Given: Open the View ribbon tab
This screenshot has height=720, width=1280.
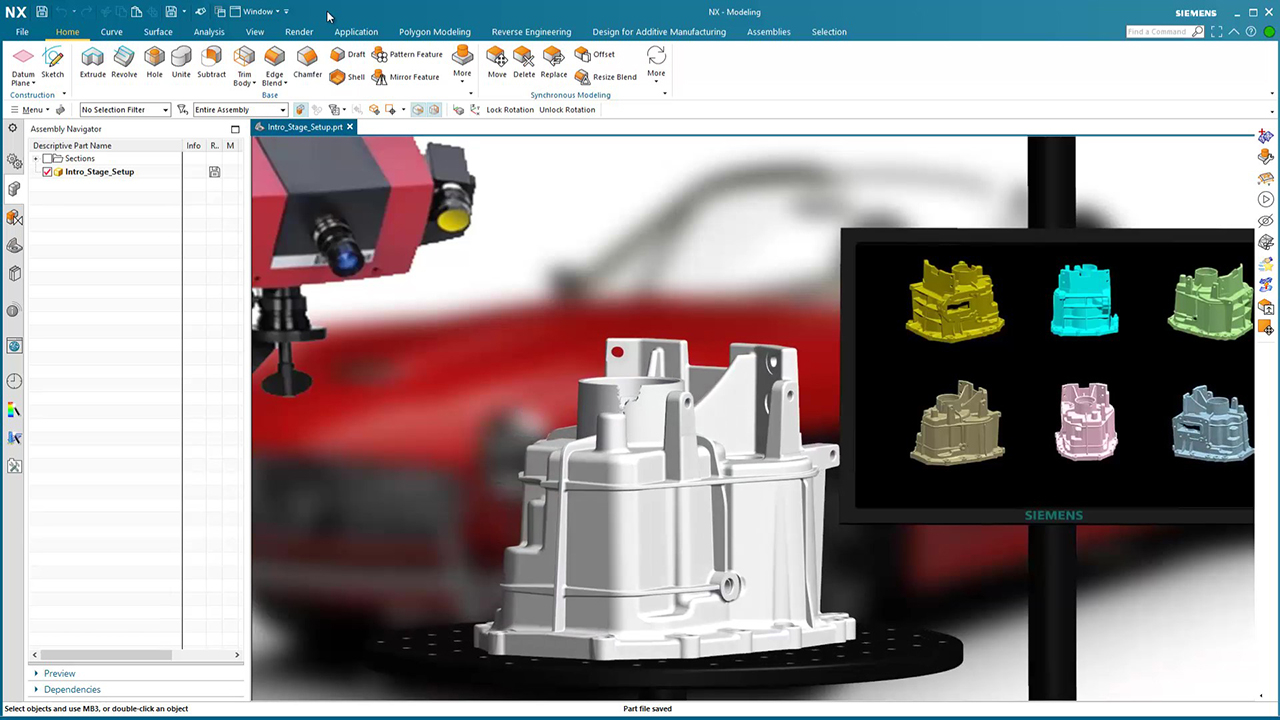Looking at the screenshot, I should tap(255, 32).
